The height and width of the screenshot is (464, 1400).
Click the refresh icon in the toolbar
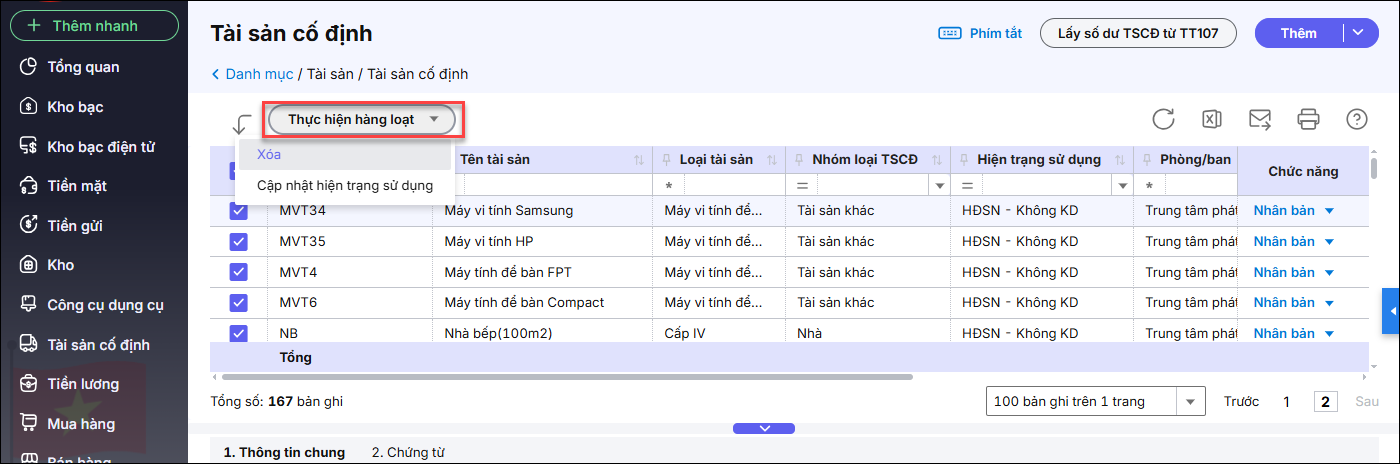point(1163,120)
